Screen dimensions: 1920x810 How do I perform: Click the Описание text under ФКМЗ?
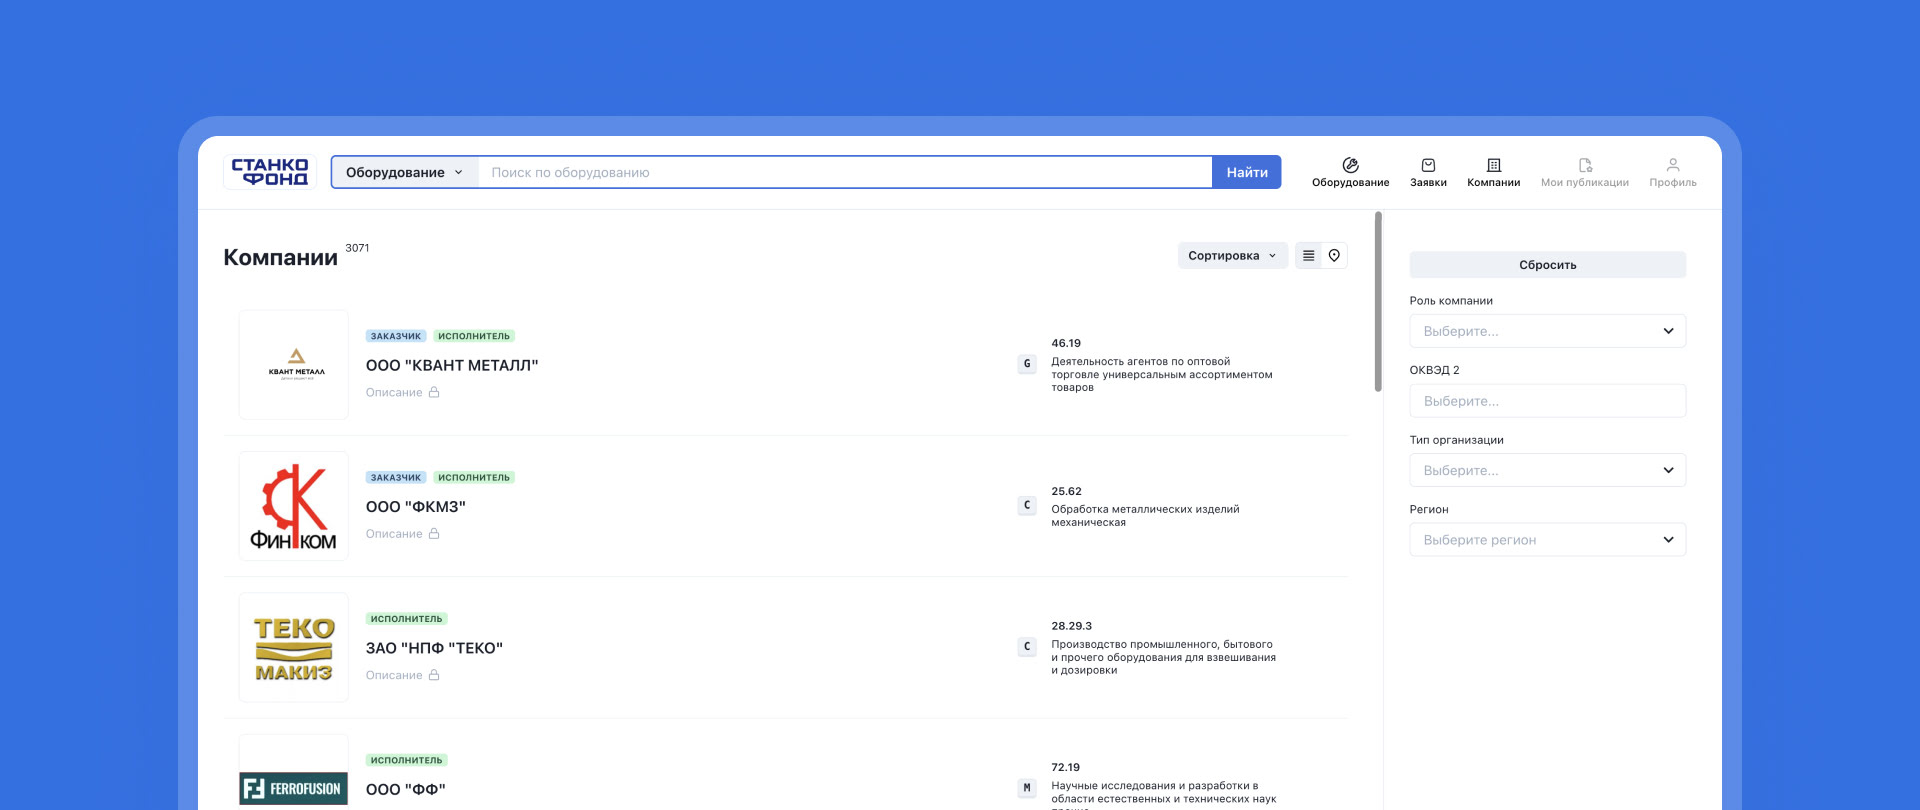point(394,534)
